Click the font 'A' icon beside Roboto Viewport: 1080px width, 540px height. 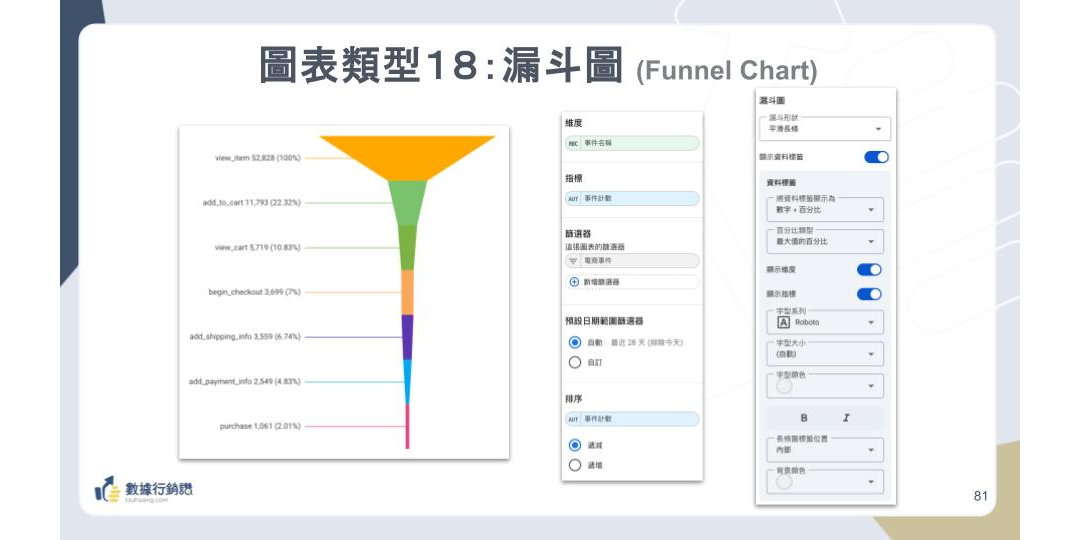(783, 322)
